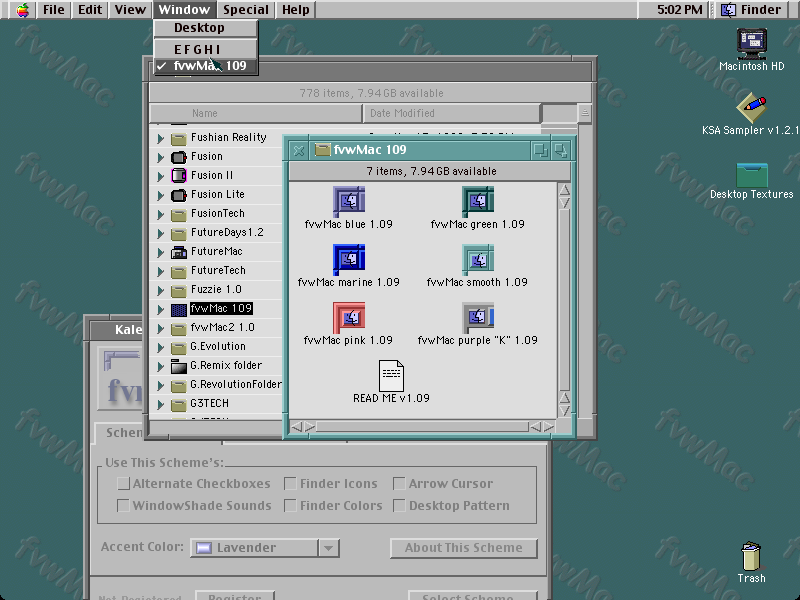Choose E F G H I from Window menu

[x=206, y=49]
